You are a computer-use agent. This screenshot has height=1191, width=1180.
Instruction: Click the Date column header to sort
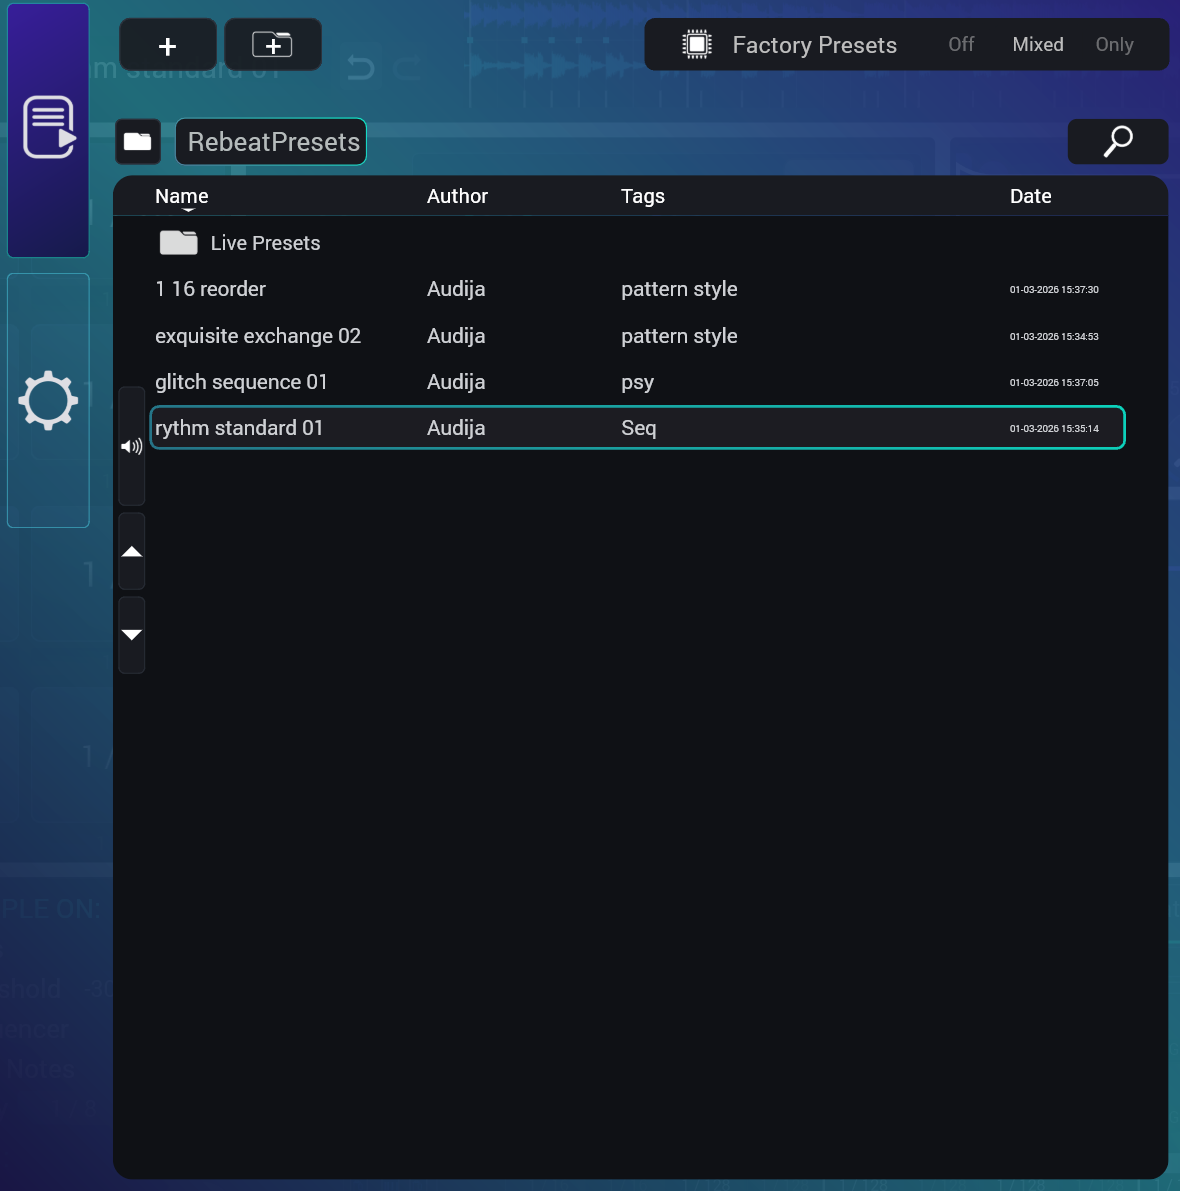pyautogui.click(x=1031, y=196)
